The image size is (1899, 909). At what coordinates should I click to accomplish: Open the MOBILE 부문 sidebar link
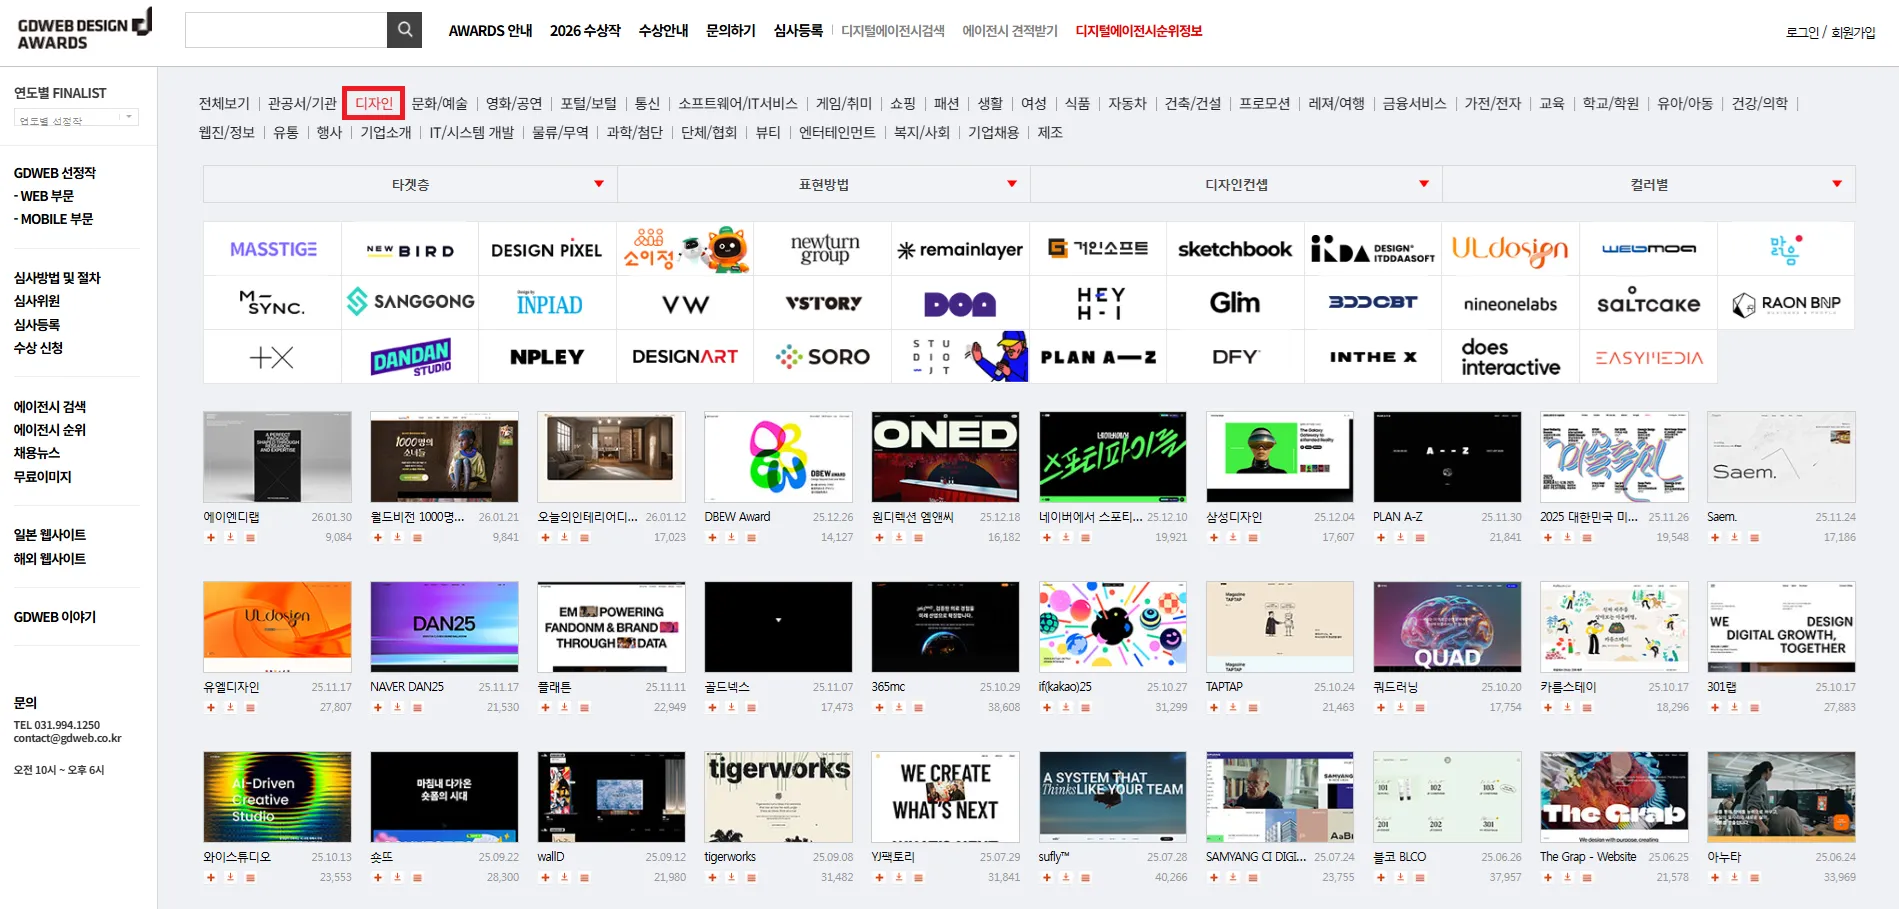click(x=56, y=219)
